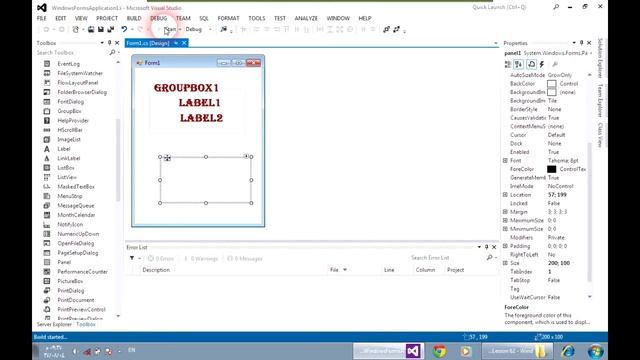Viewport: 640px width, 360px height.
Task: Click LABEL1 on the form
Action: pos(200,103)
